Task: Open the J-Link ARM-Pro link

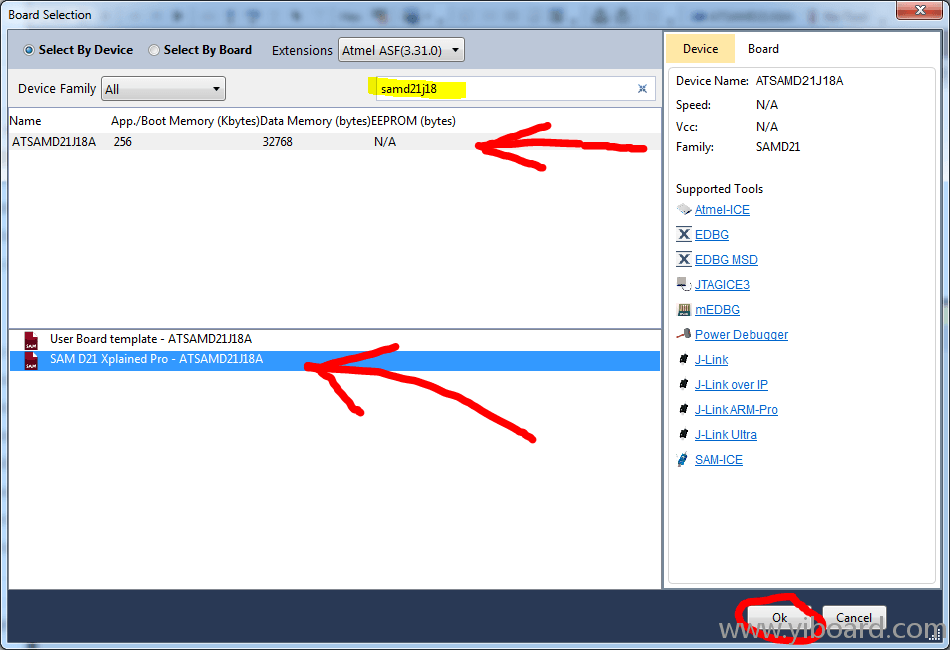Action: 736,410
